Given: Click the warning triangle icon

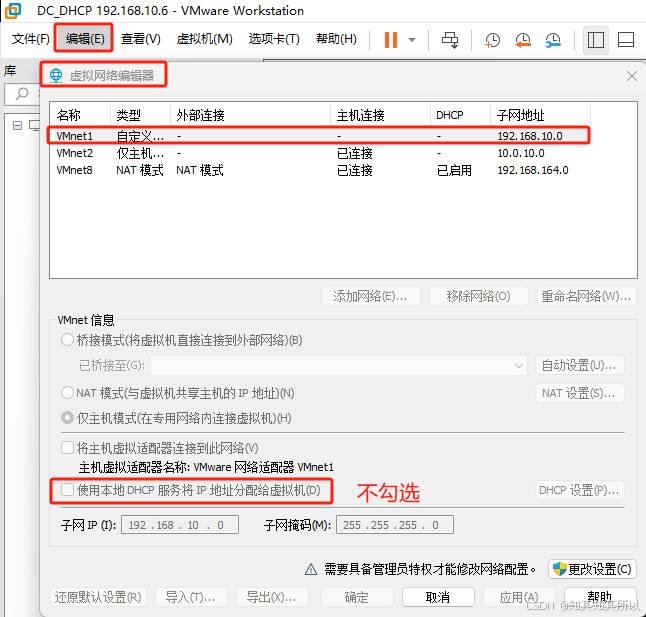Looking at the screenshot, I should click(x=311, y=570).
